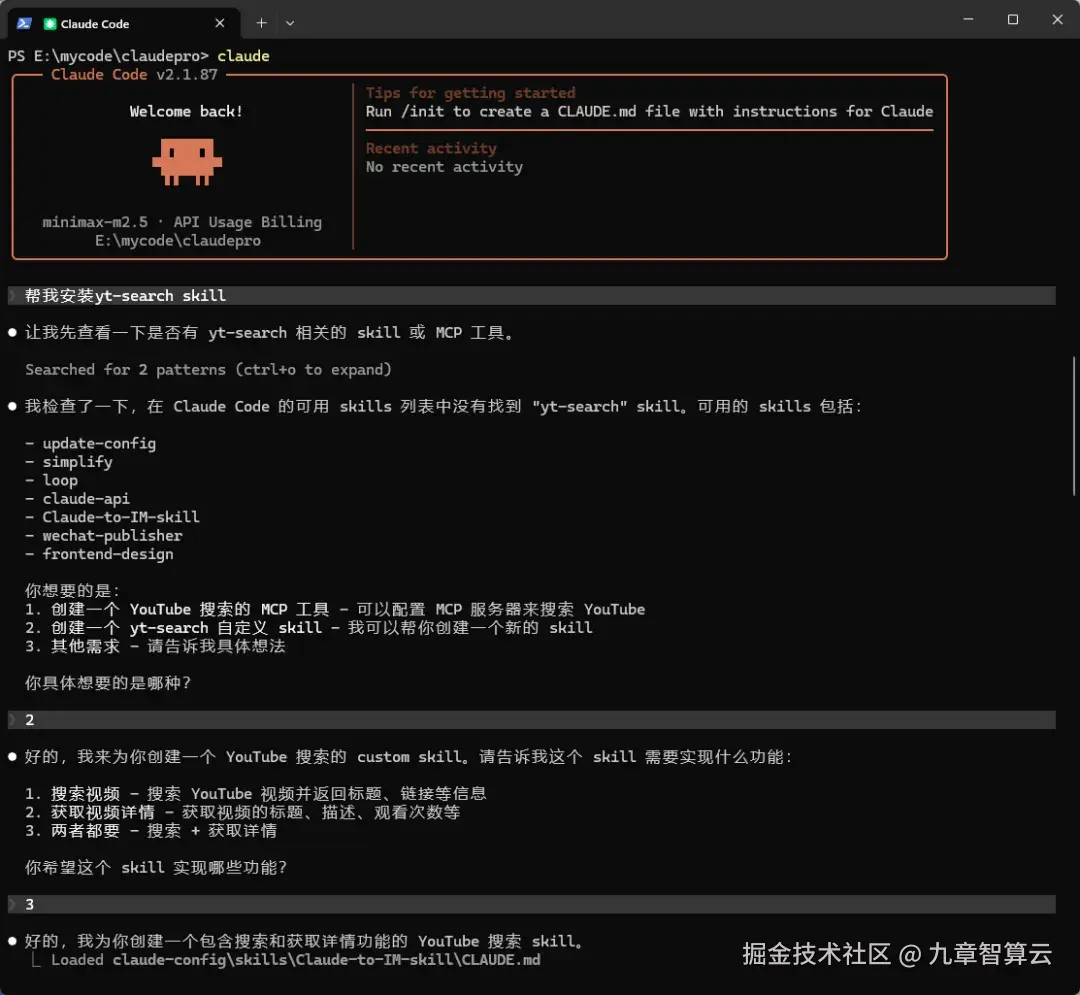
Task: Click the green Claude Code tab icon
Action: pos(50,24)
